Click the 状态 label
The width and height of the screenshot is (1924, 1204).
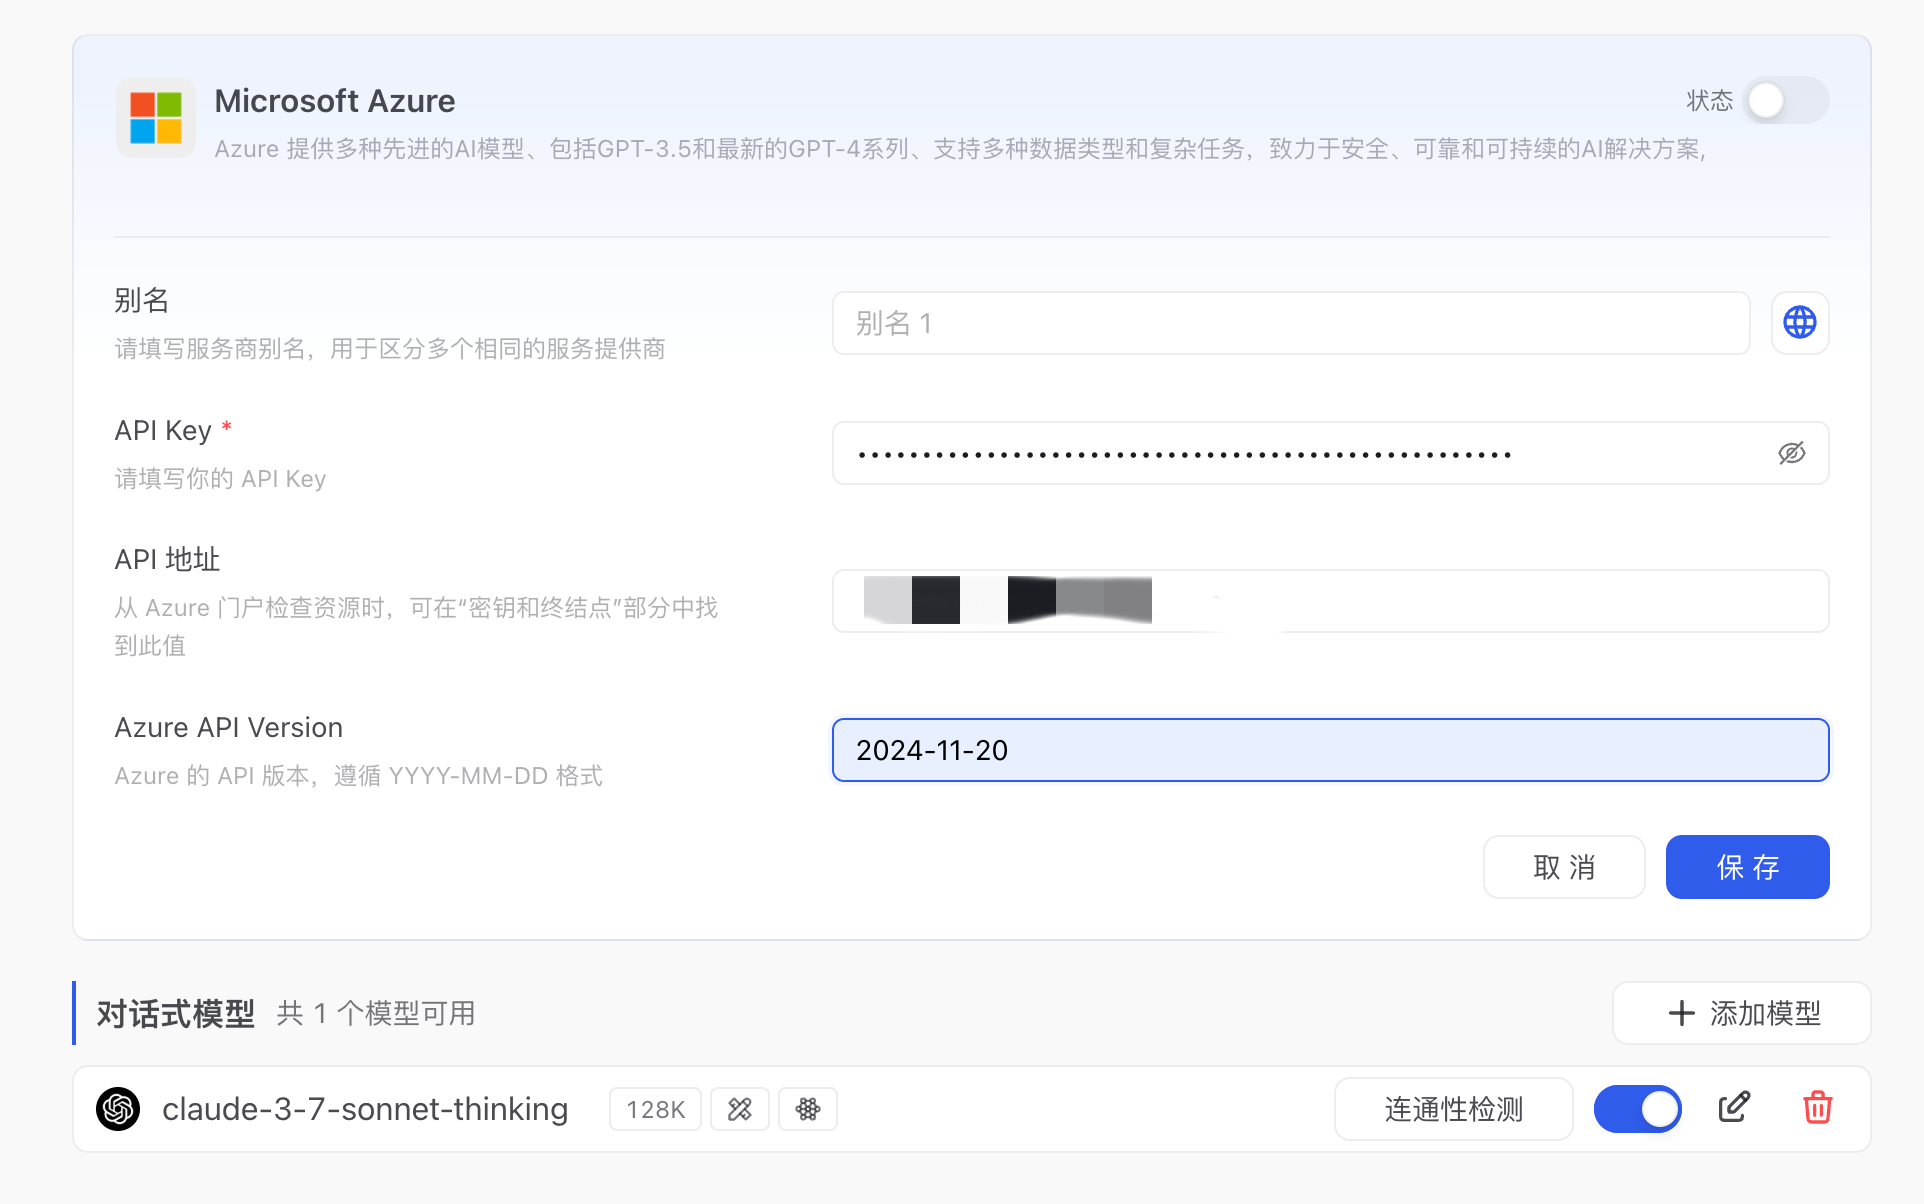pyautogui.click(x=1709, y=101)
